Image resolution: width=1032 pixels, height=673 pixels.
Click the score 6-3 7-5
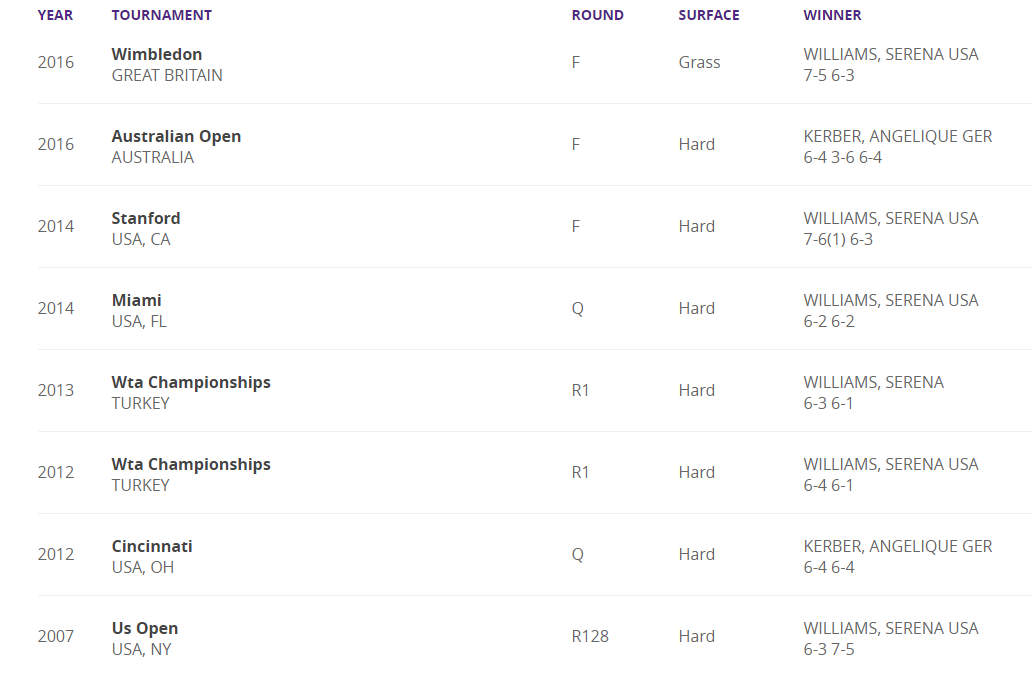[829, 649]
